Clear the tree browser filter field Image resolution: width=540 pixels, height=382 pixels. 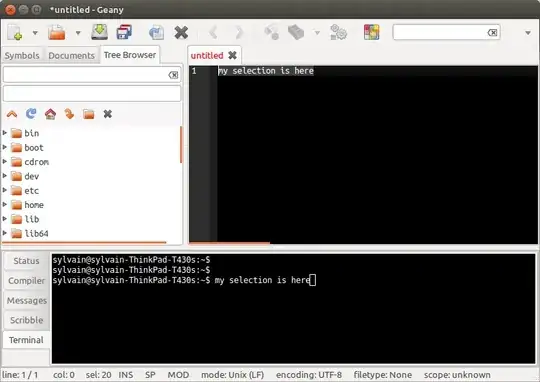click(173, 75)
